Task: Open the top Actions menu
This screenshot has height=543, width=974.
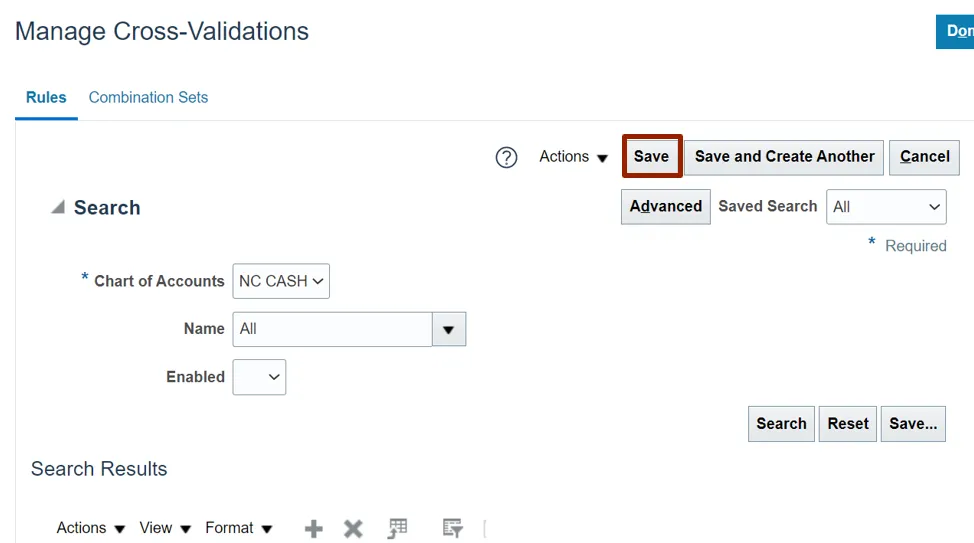Action: (x=573, y=157)
